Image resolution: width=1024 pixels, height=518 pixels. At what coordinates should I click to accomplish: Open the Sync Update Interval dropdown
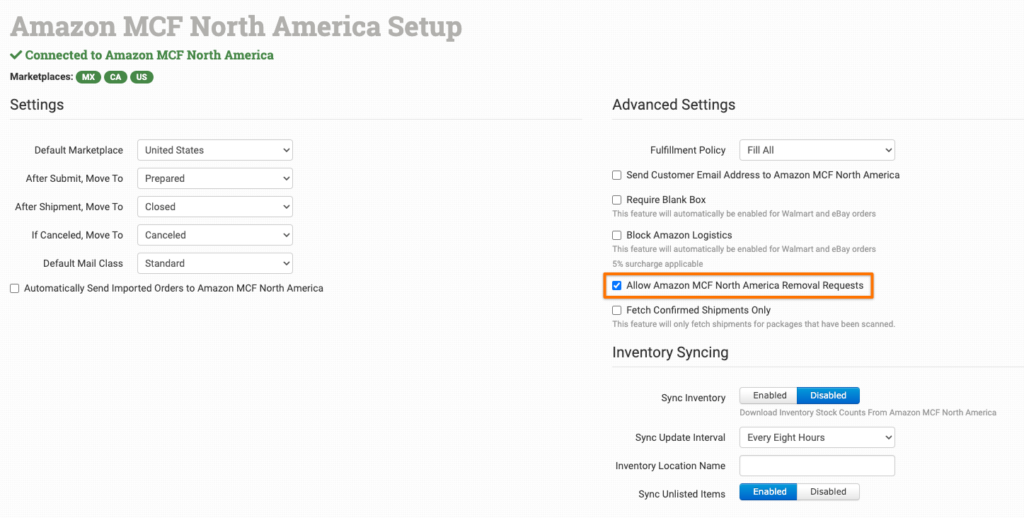click(817, 437)
